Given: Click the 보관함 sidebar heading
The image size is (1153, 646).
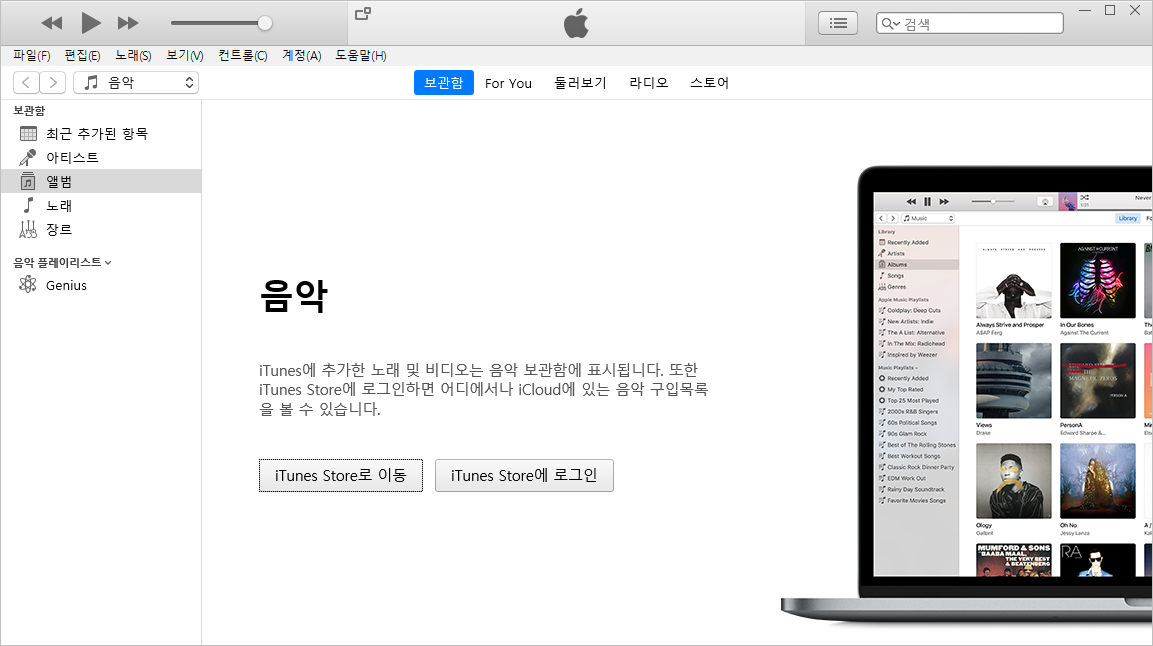Looking at the screenshot, I should [x=29, y=110].
